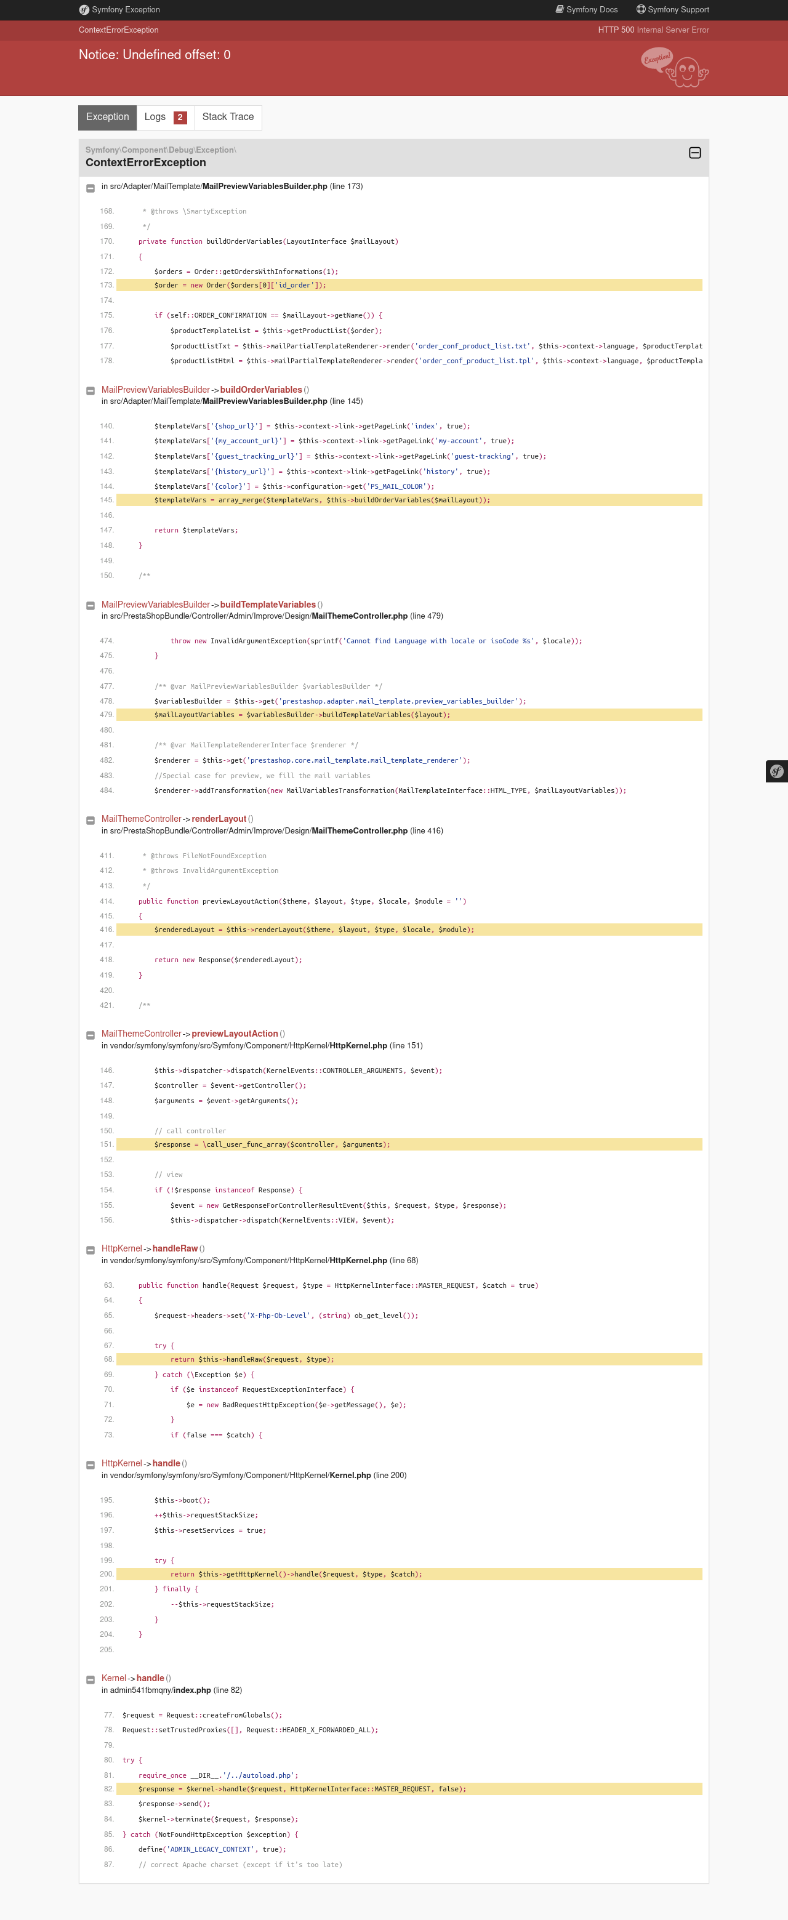Collapse the HttpKernel handle trace entry
The image size is (788, 1920).
point(90,1464)
